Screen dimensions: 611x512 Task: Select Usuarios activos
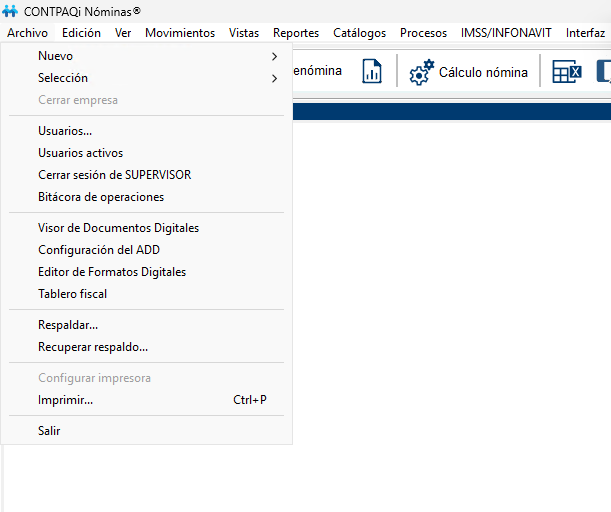point(147,153)
